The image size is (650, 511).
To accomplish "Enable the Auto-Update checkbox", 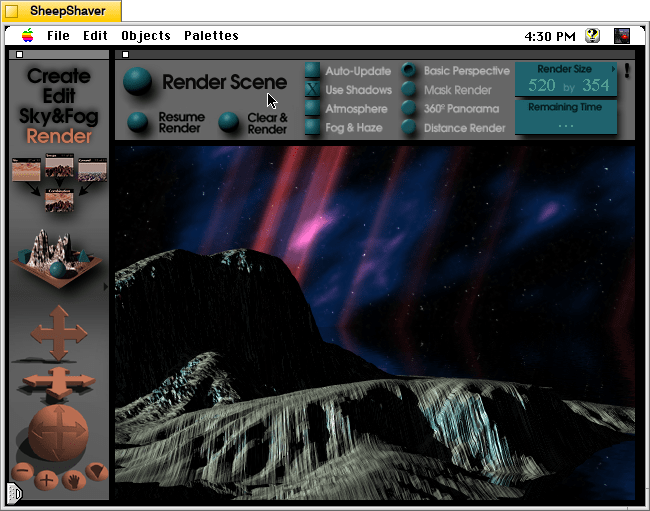I will 312,70.
